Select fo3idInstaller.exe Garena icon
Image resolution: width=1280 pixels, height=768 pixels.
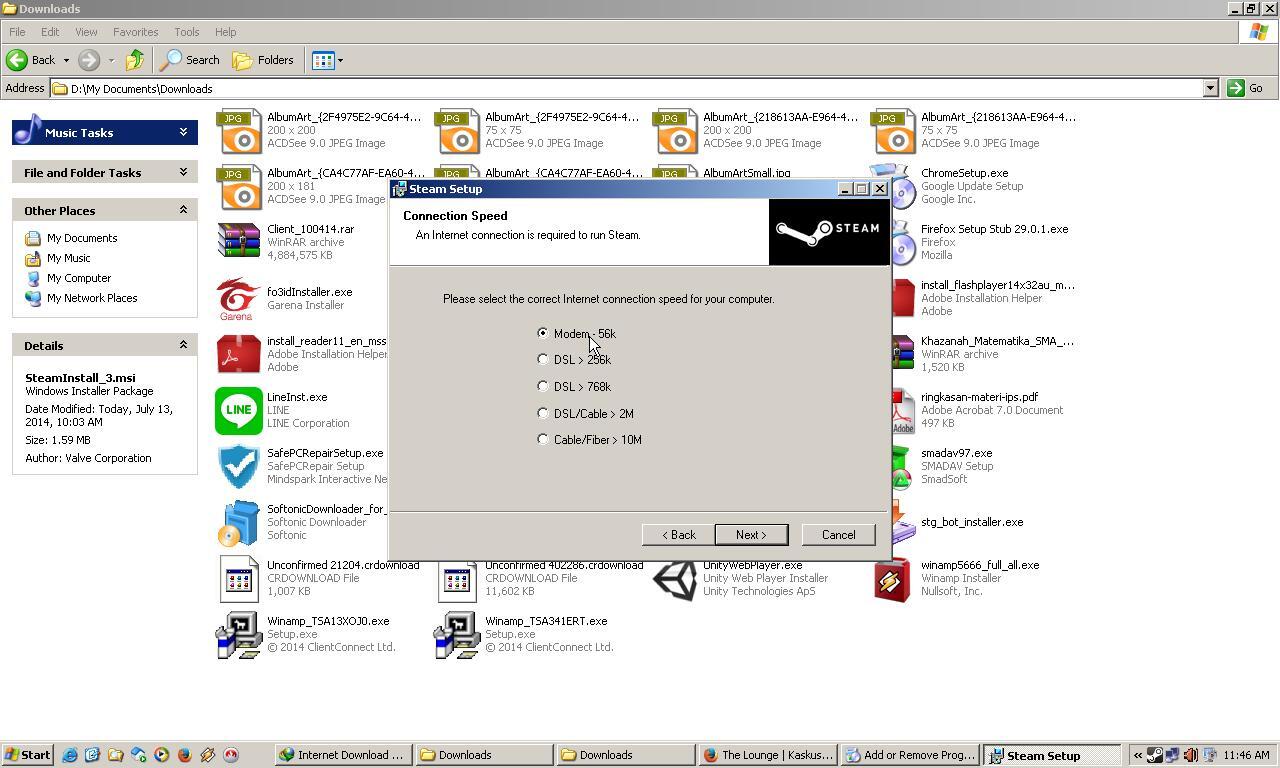click(239, 298)
